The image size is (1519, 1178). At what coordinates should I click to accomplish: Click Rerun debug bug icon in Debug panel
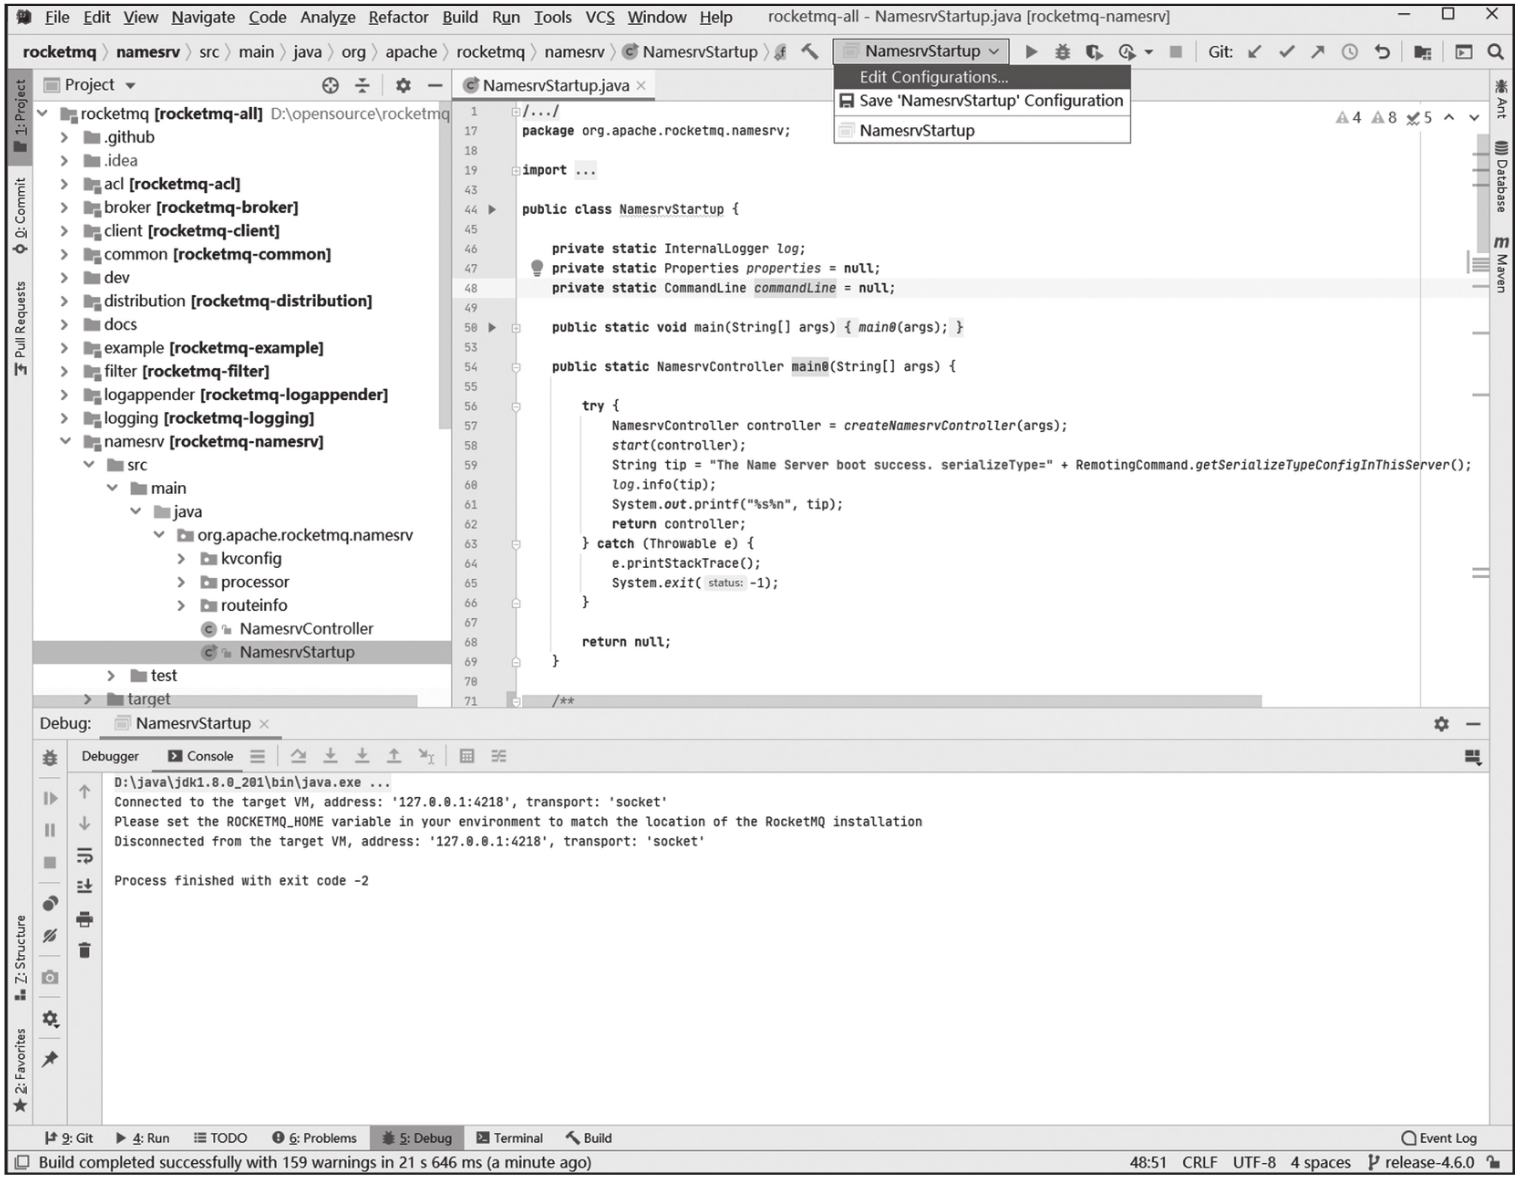[50, 758]
